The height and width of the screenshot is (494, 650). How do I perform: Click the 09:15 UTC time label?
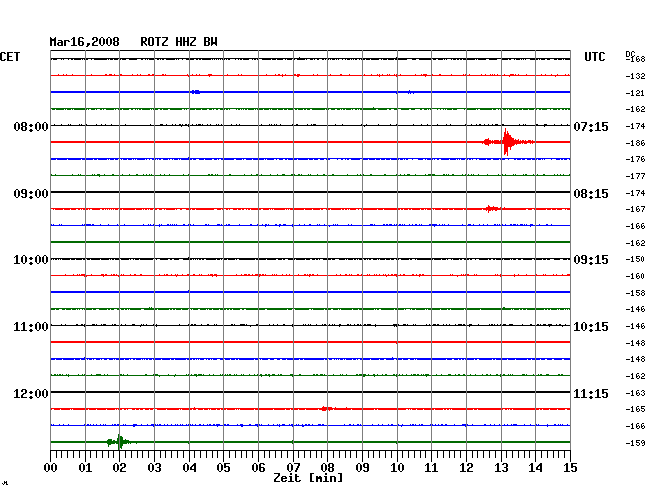[591, 260]
